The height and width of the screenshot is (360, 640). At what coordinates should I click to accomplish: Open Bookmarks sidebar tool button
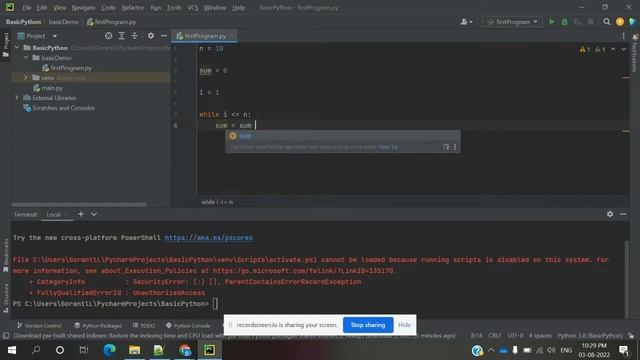6,256
